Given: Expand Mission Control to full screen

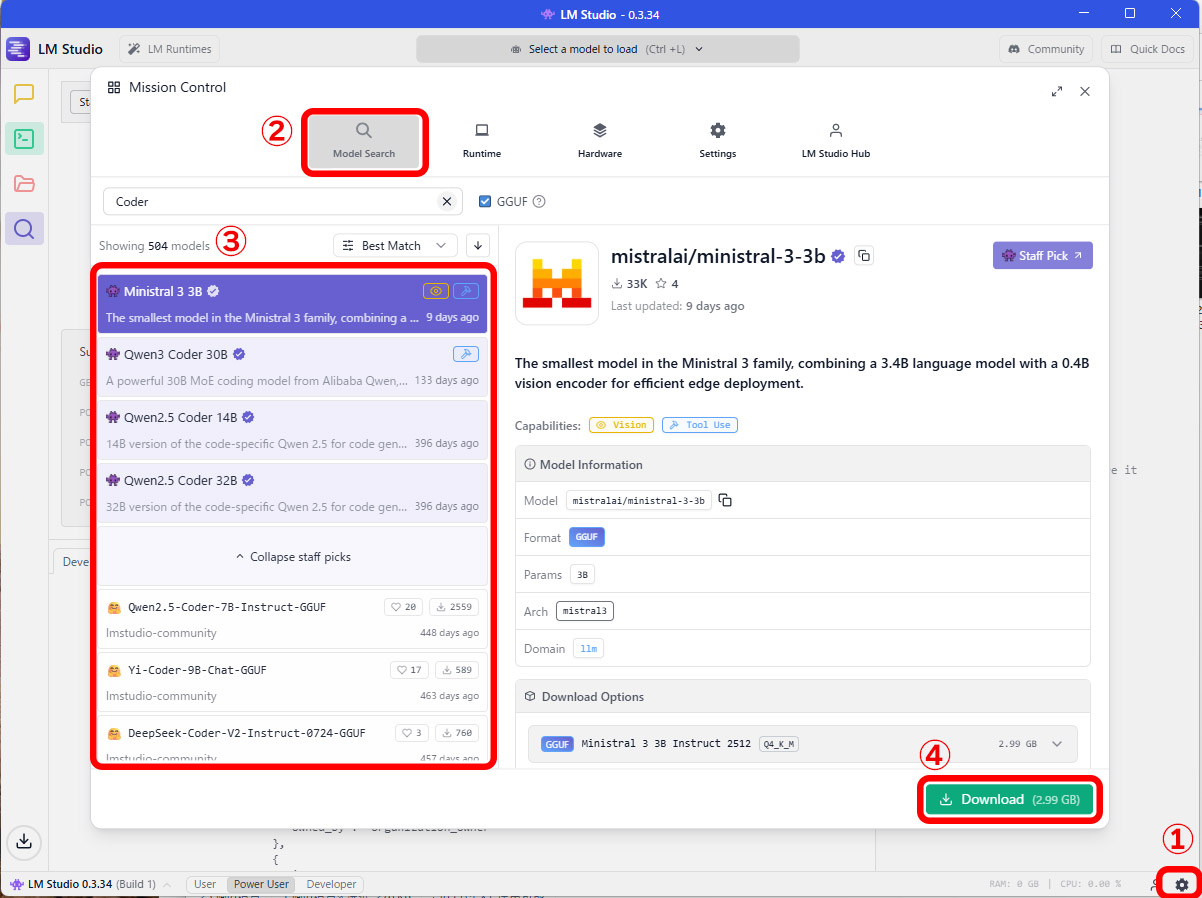Looking at the screenshot, I should click(1057, 91).
